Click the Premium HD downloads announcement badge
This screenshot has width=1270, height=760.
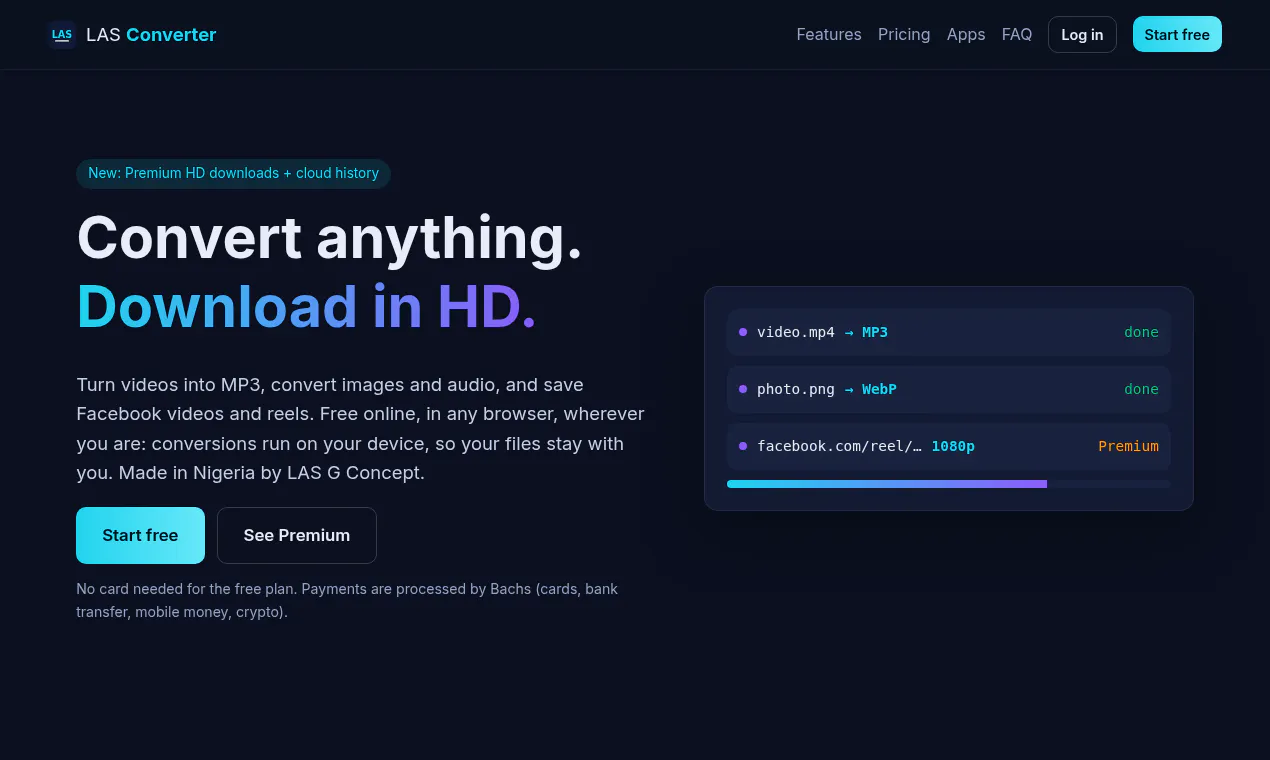click(x=233, y=173)
